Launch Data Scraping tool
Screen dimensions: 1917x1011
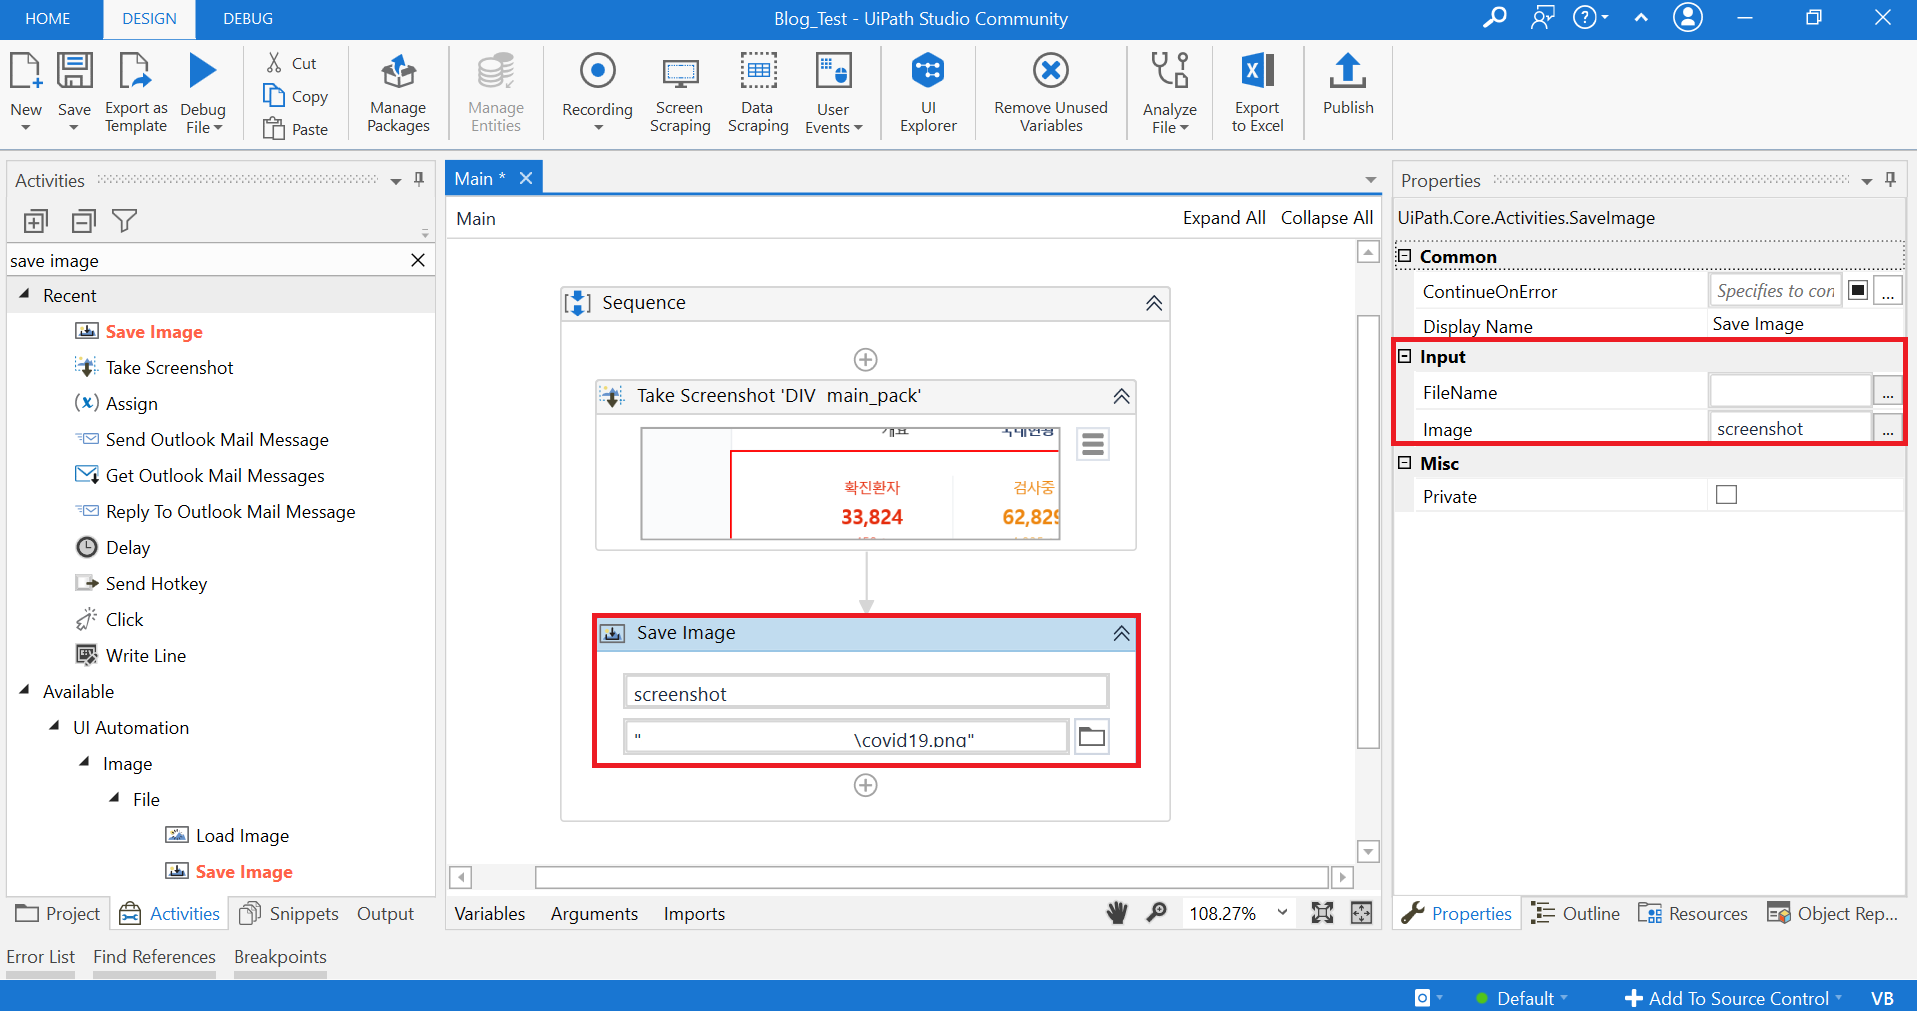coord(758,92)
